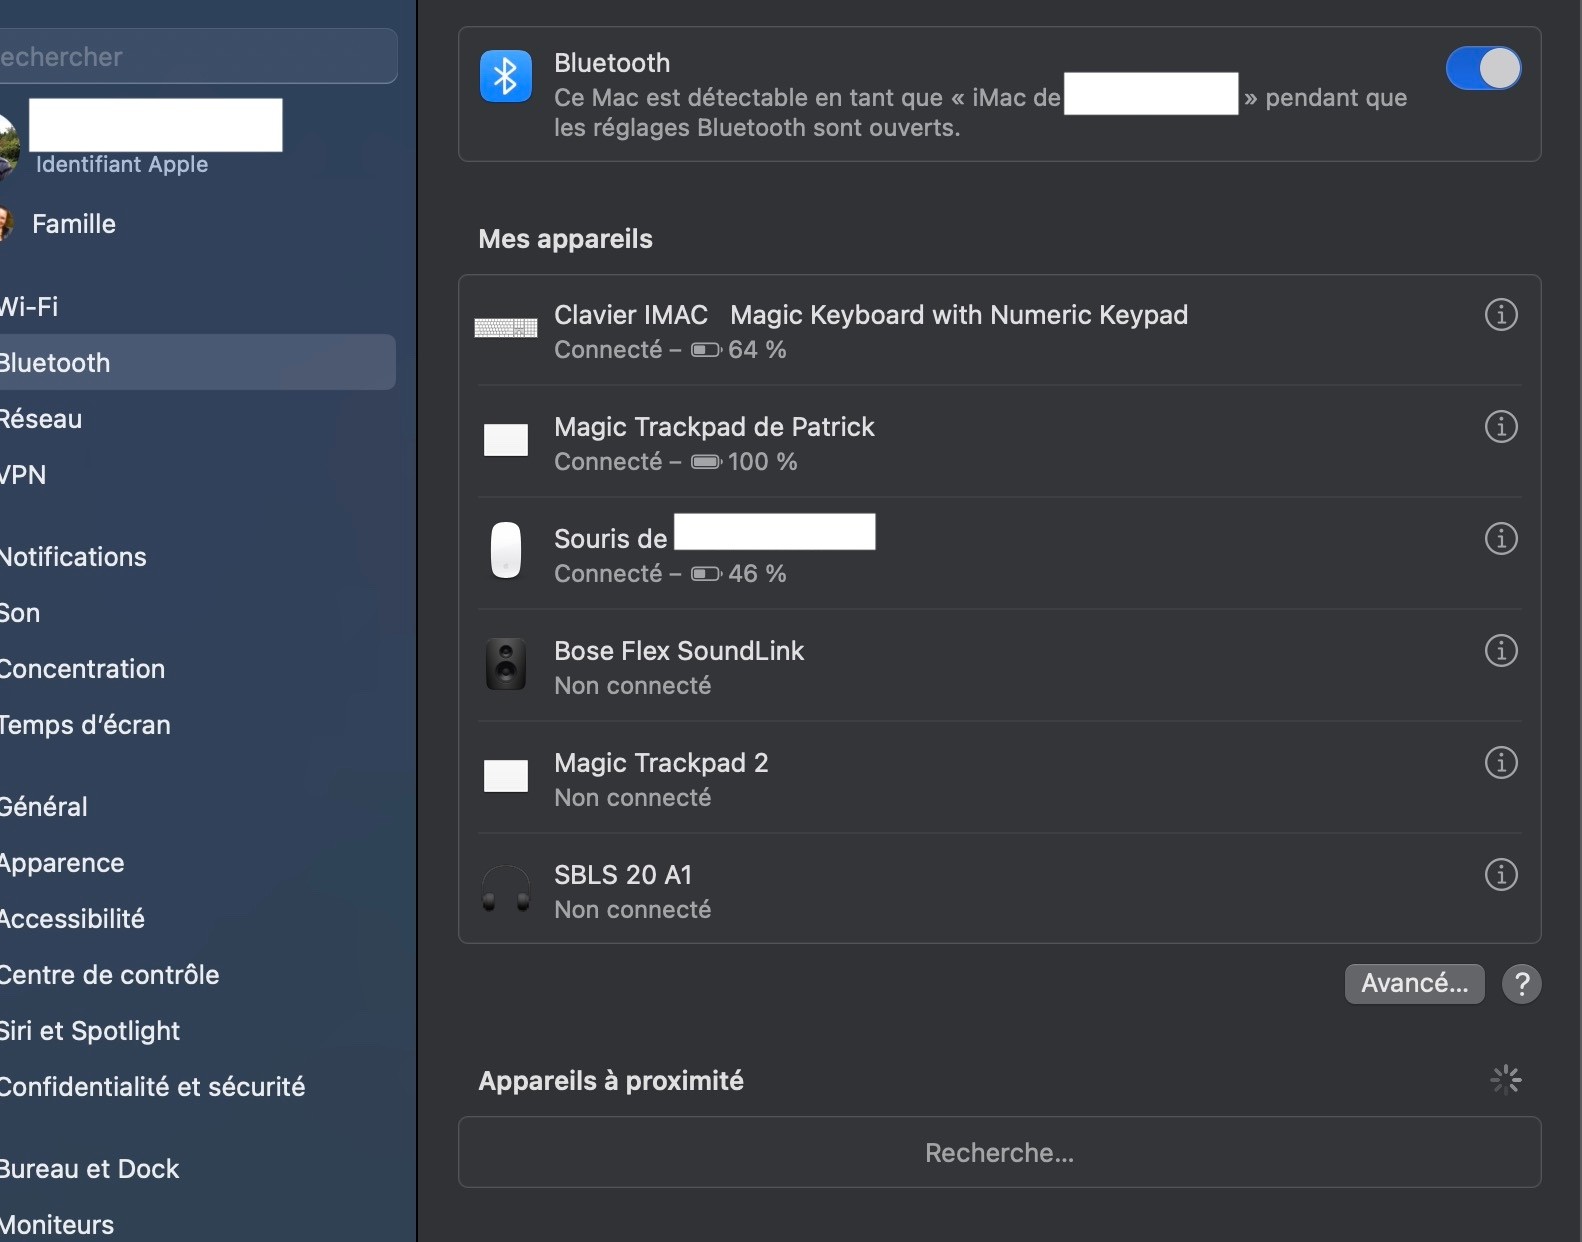
Task: Click the SBLS 20 A1 headphones icon
Action: click(506, 889)
